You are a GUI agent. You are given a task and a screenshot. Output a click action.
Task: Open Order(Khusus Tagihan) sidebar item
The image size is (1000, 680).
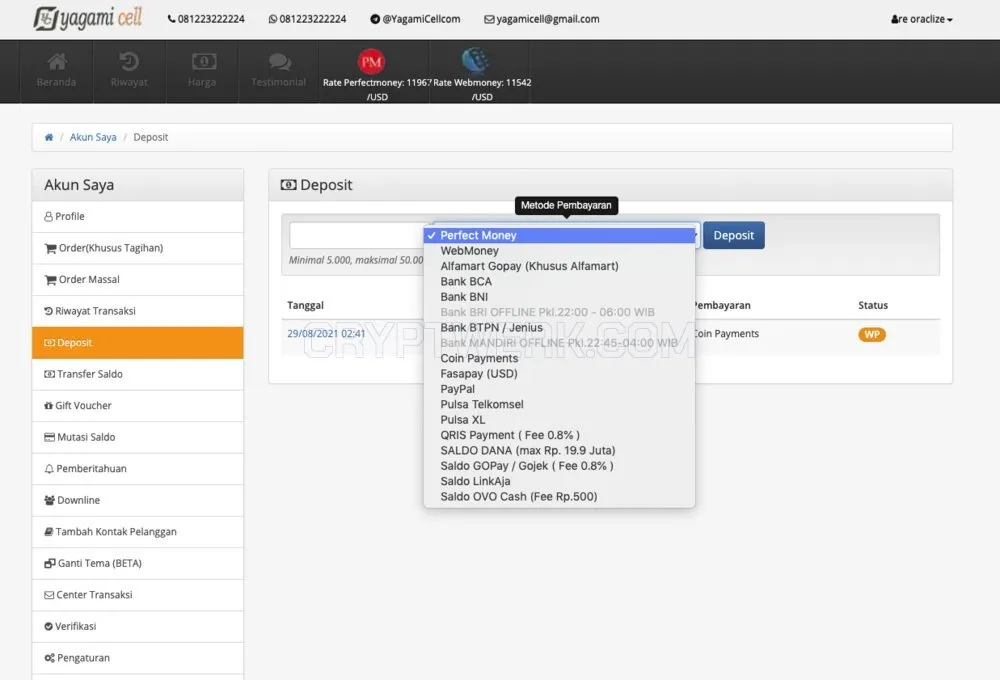point(138,248)
